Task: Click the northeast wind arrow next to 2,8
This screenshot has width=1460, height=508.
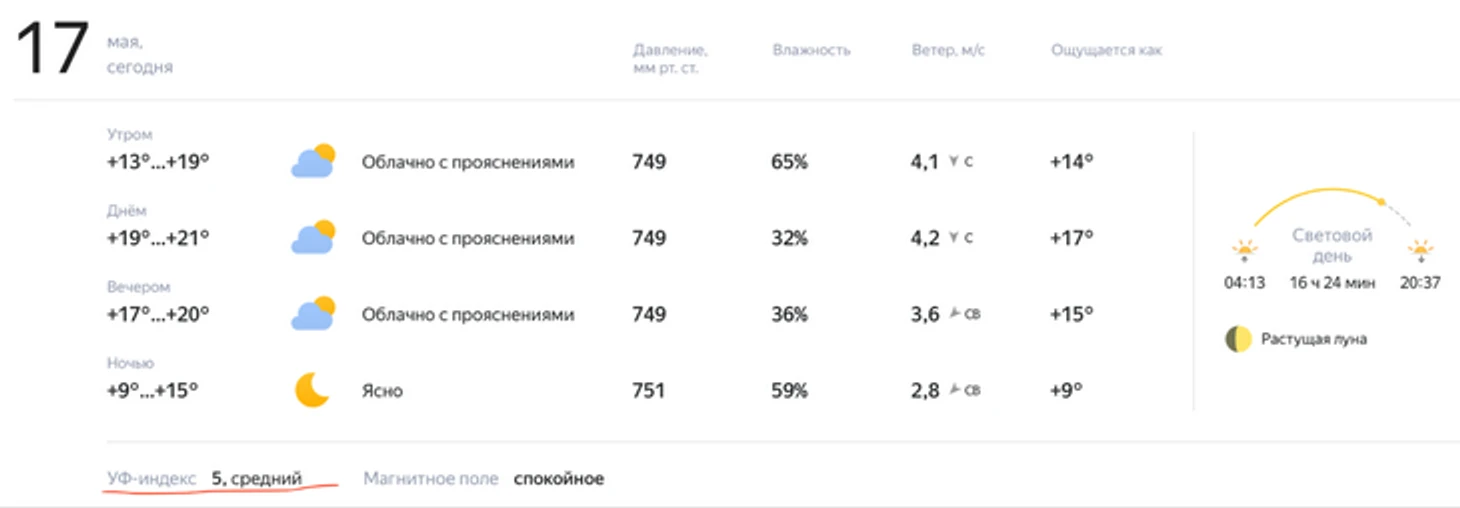Action: [954, 390]
